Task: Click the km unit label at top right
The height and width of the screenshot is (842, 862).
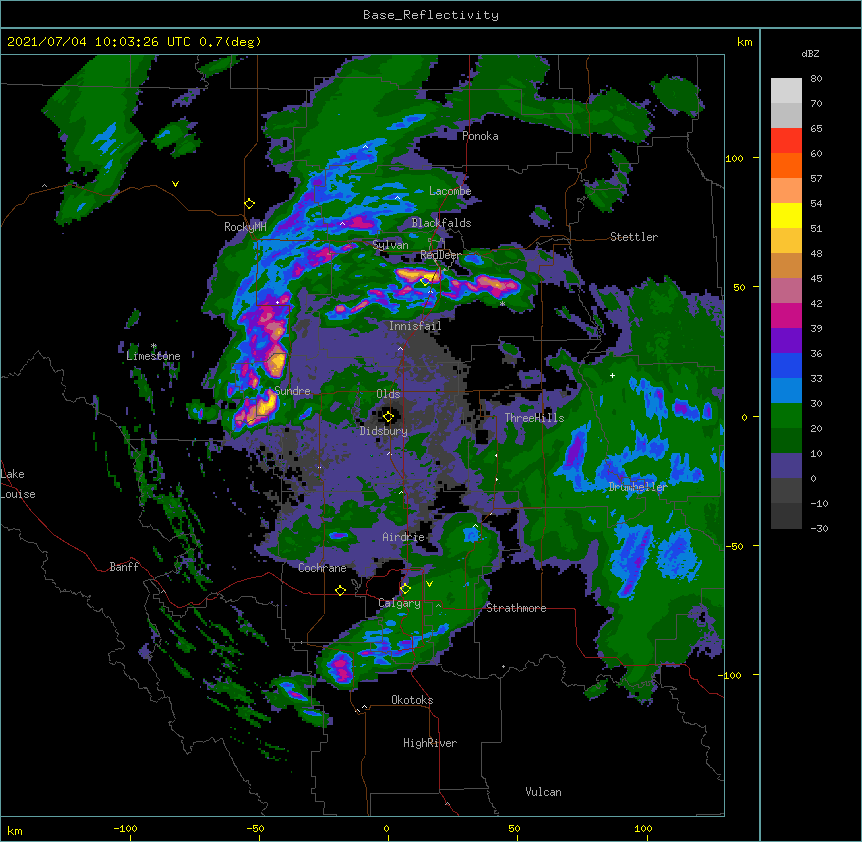Action: coord(744,42)
